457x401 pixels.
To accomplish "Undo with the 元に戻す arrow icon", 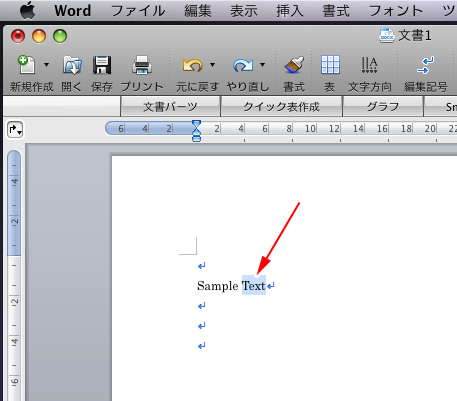I will coord(192,65).
